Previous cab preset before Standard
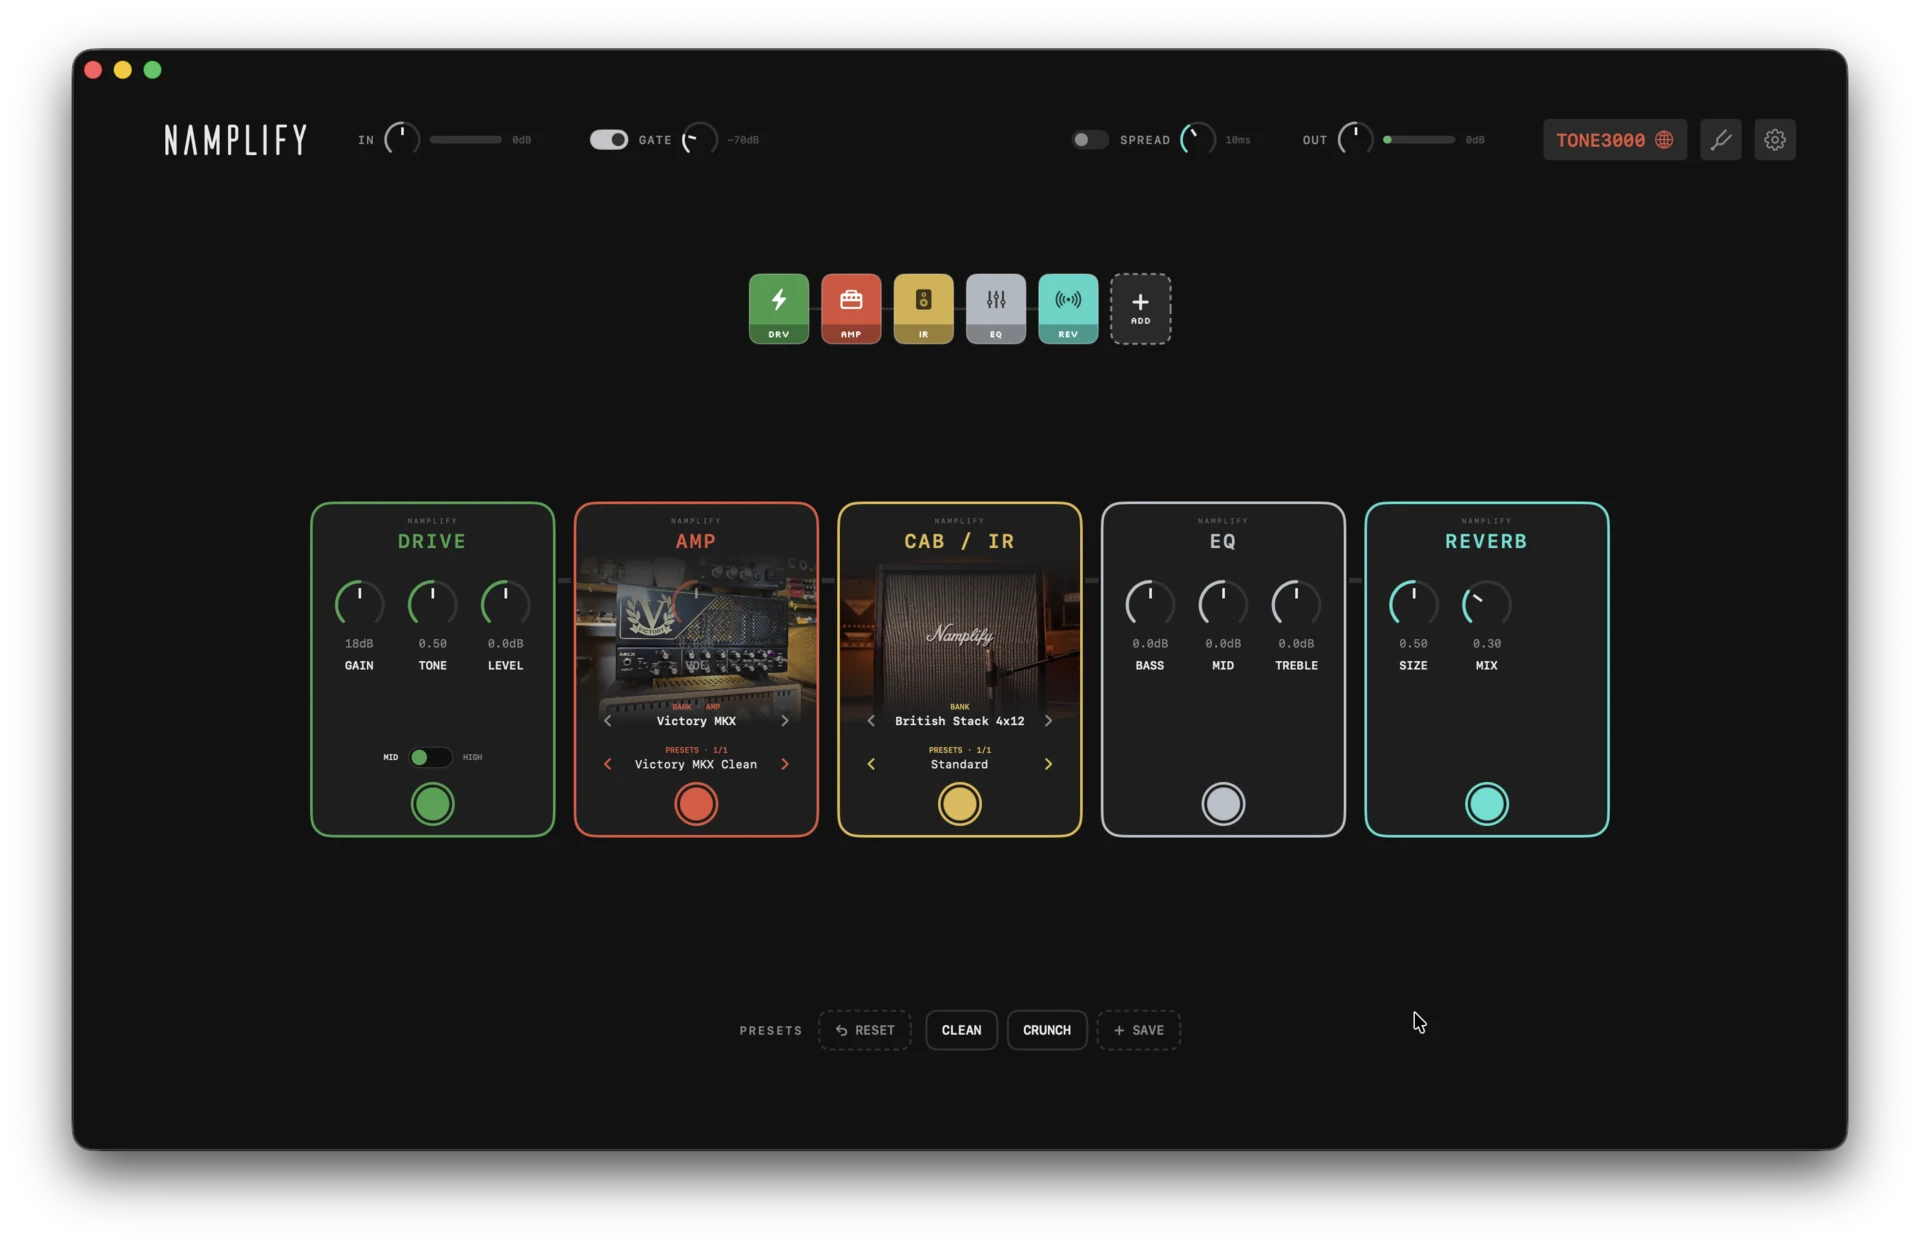The width and height of the screenshot is (1920, 1246). 871,764
